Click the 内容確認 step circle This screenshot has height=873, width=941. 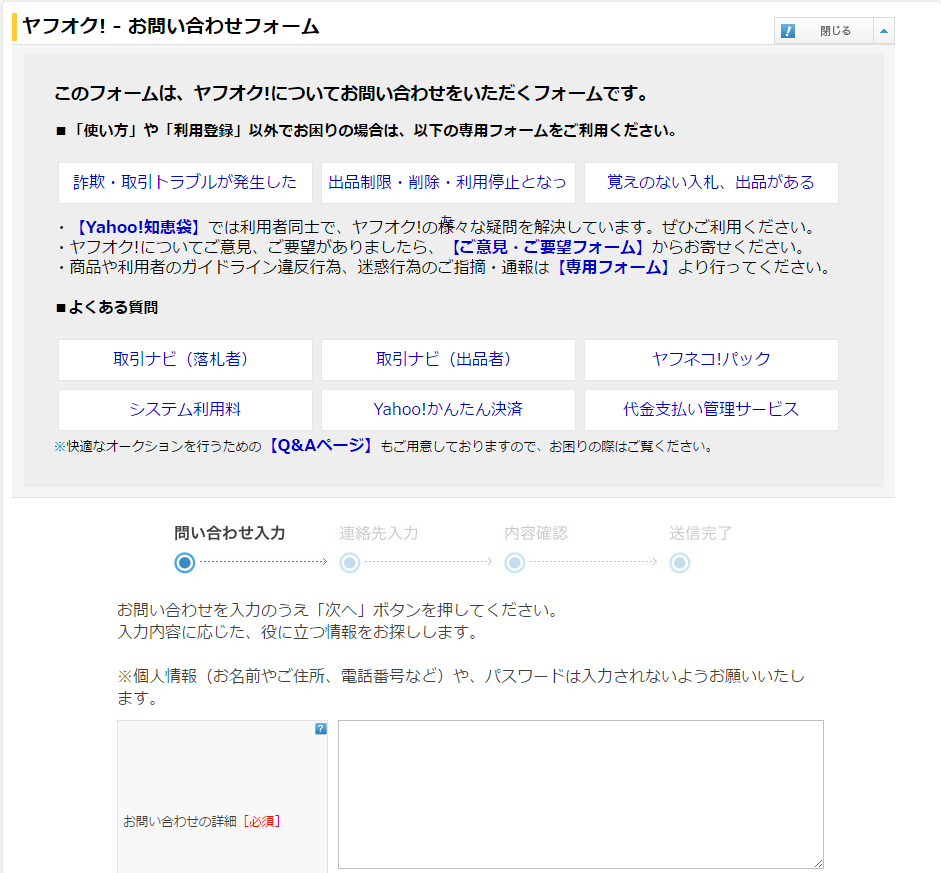click(515, 563)
